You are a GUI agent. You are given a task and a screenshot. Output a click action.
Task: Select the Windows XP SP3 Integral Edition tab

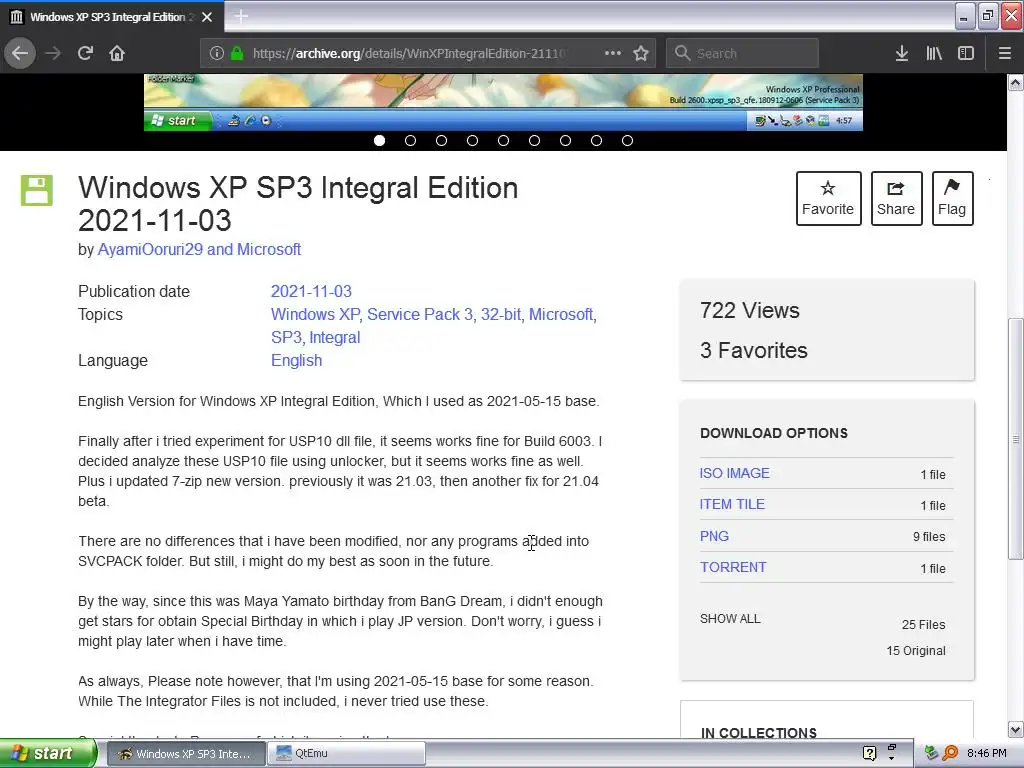[x=112, y=17]
